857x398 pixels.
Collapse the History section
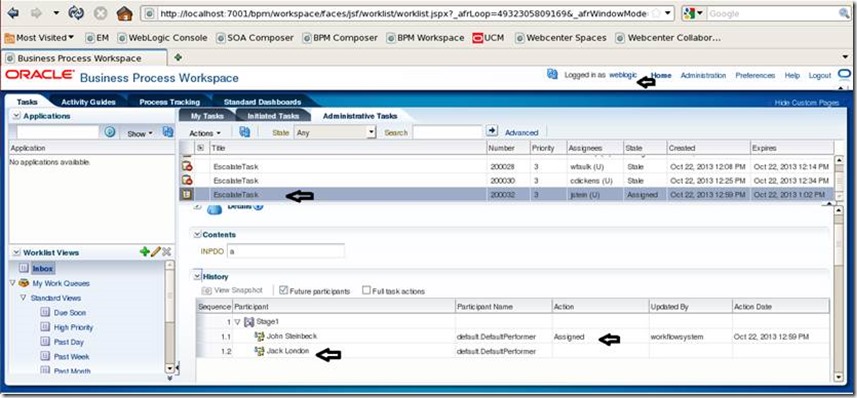pos(197,277)
